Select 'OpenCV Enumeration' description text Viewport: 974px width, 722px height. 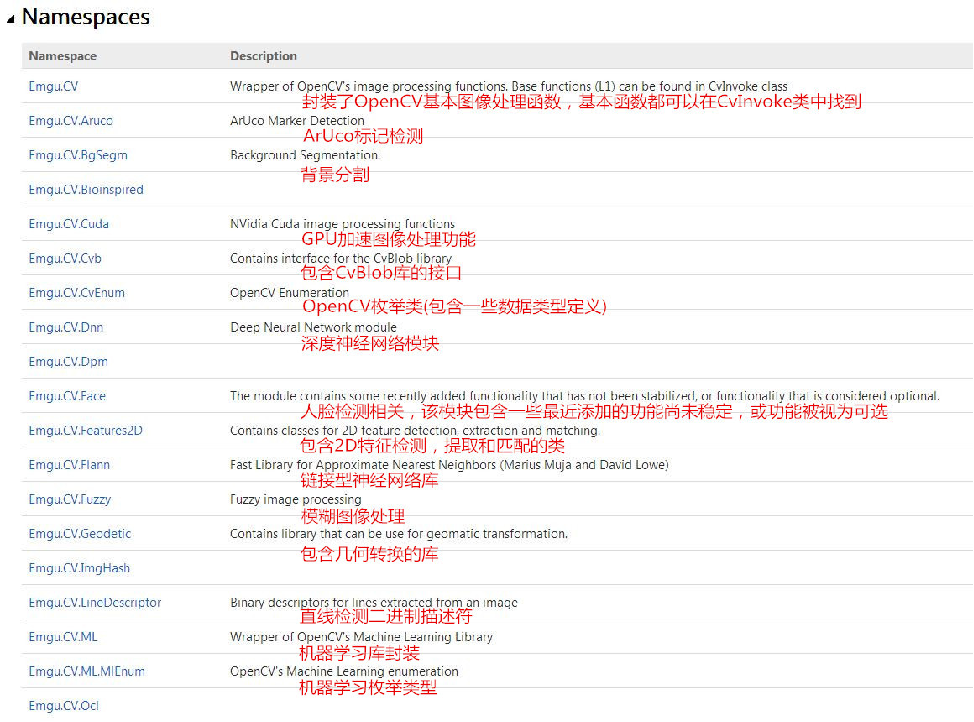289,293
